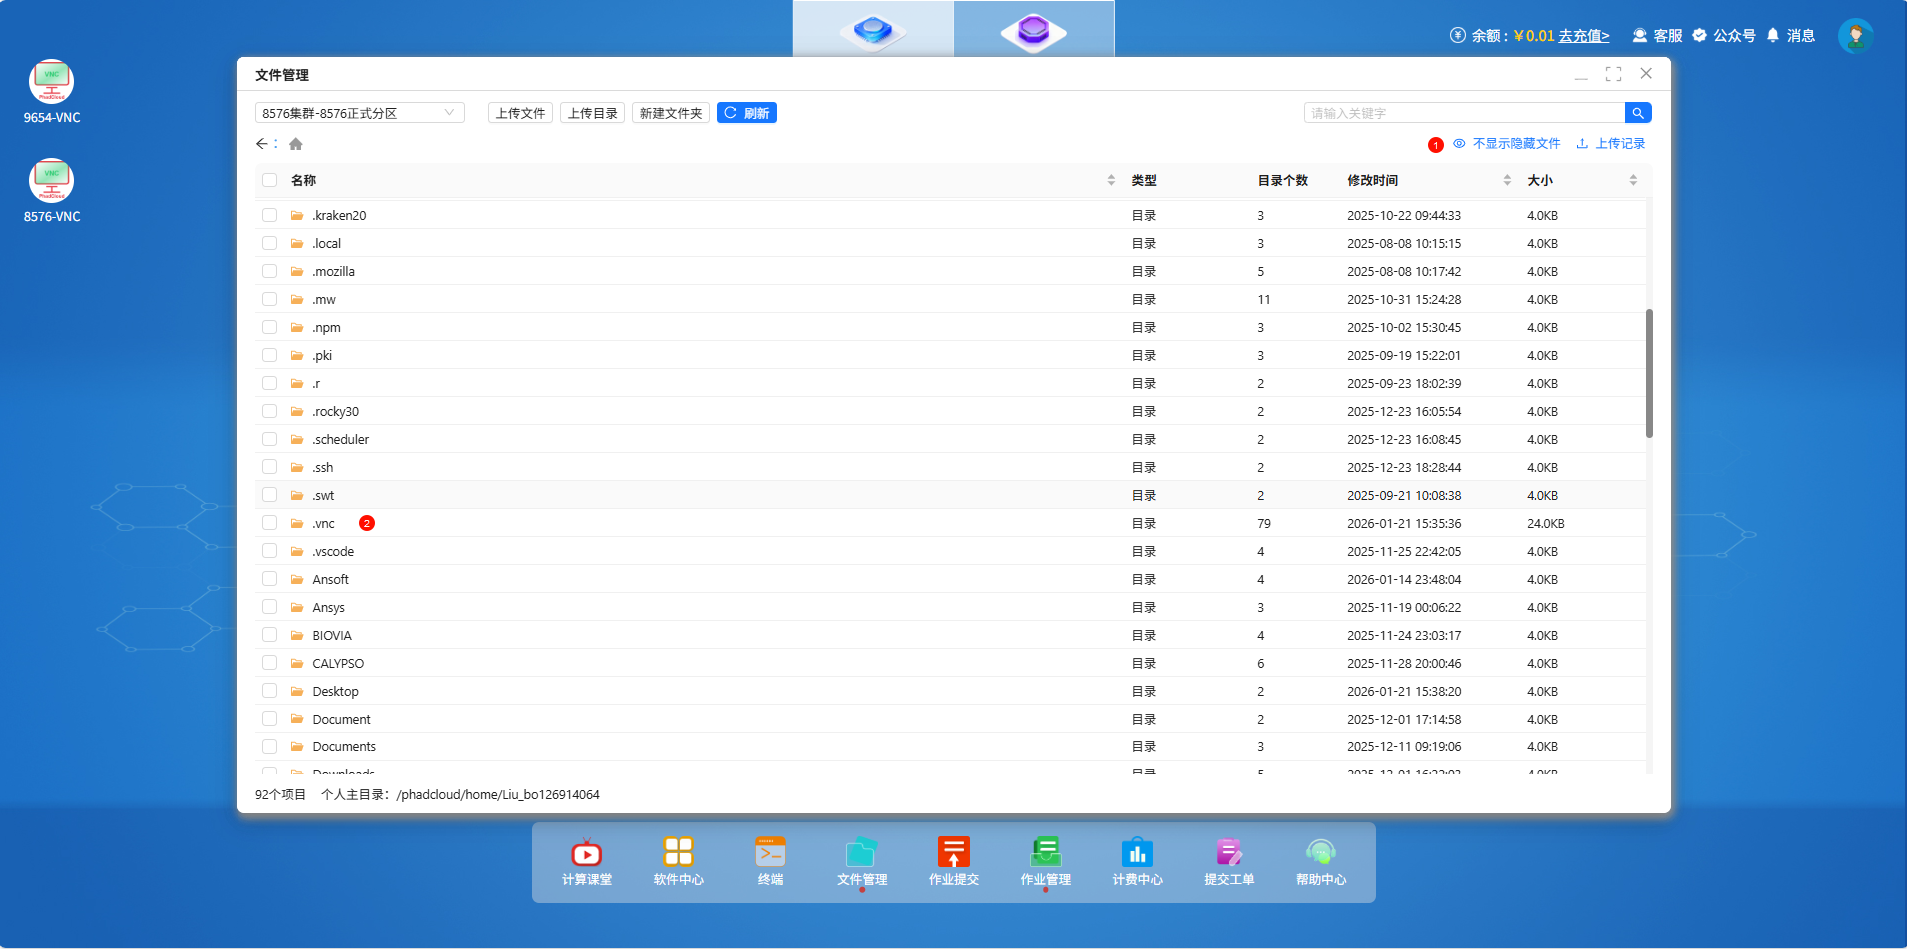
Task: Launch the 终端 terminal icon
Action: coord(770,860)
